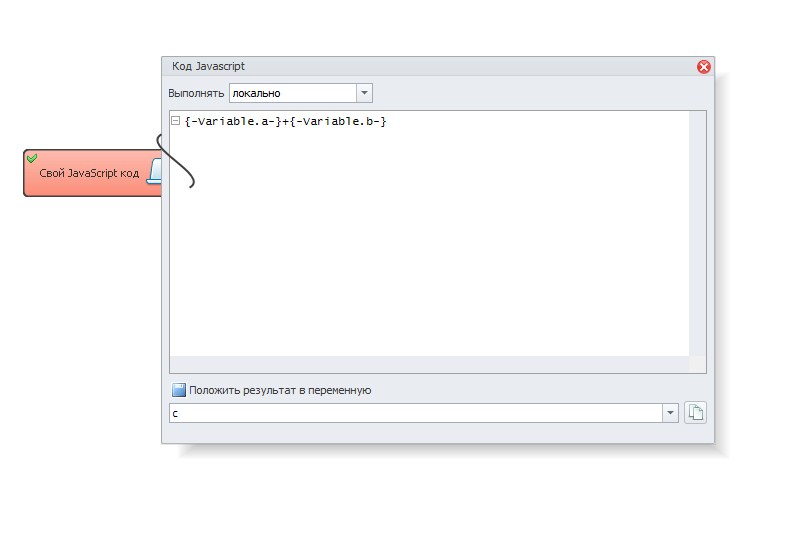The width and height of the screenshot is (800, 536).
Task: Select the Свой JavaScript код action block
Action: pyautogui.click(x=92, y=173)
